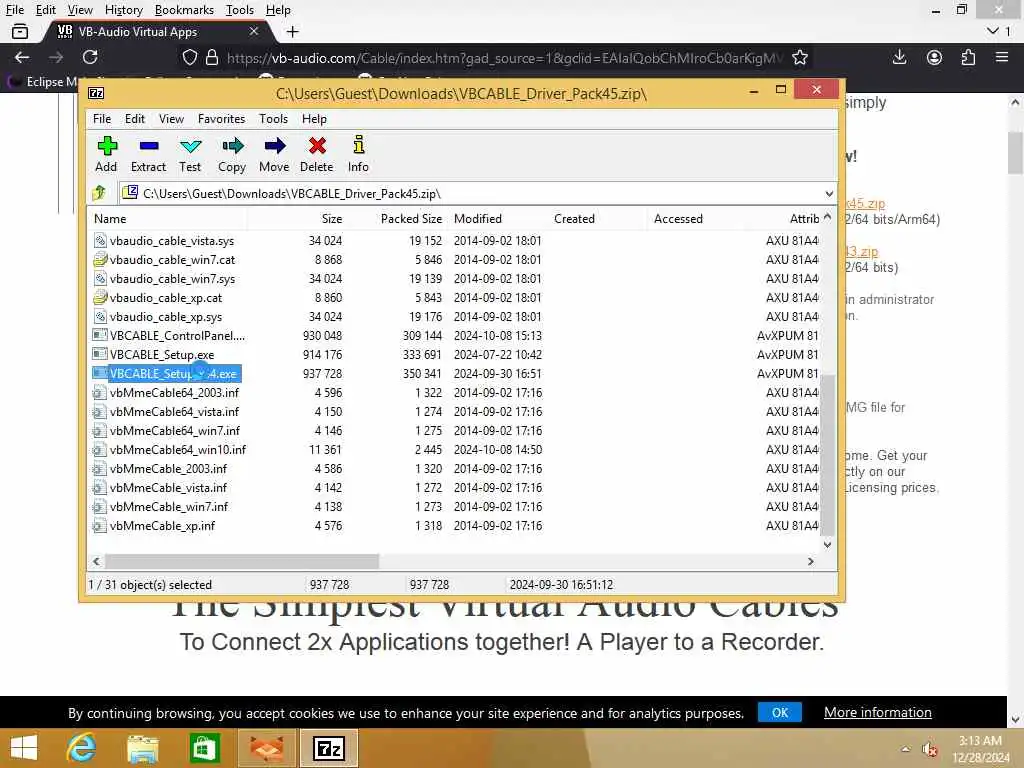Open 7-Zip Help menu
This screenshot has height=768, width=1024.
pyautogui.click(x=314, y=119)
